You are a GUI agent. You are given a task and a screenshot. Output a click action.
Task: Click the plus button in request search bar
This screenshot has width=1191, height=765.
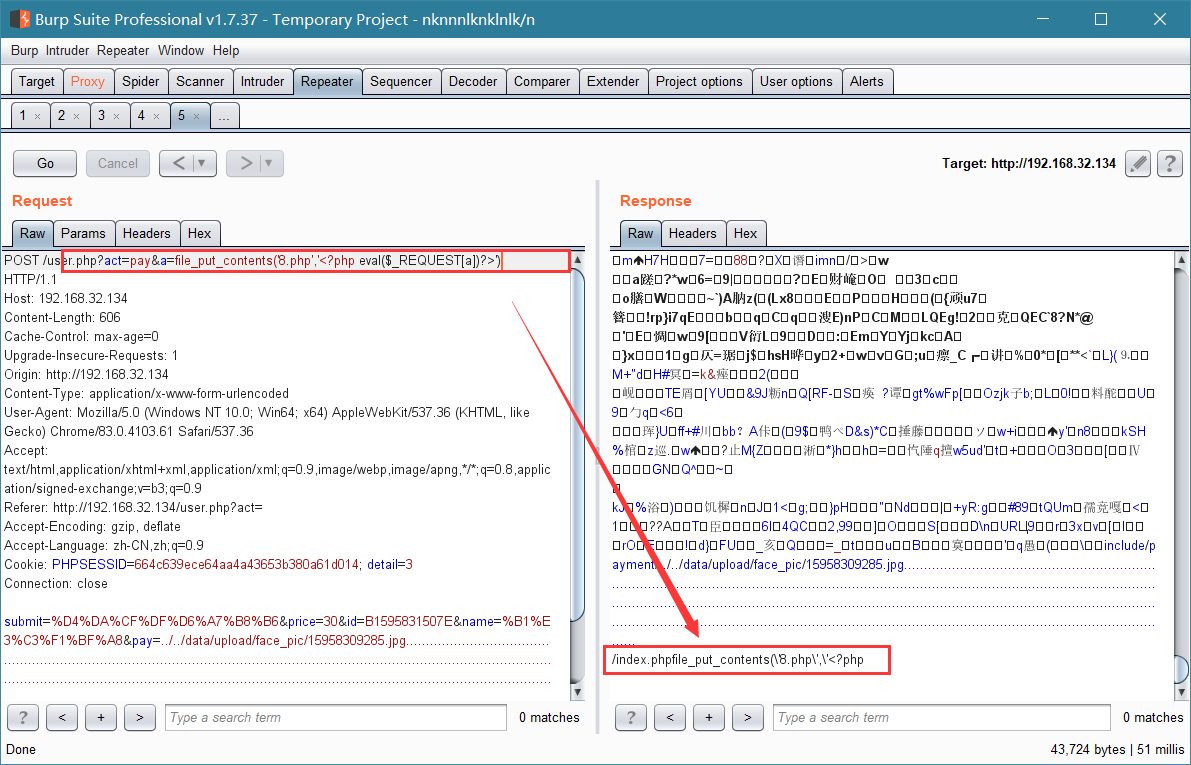(x=100, y=717)
